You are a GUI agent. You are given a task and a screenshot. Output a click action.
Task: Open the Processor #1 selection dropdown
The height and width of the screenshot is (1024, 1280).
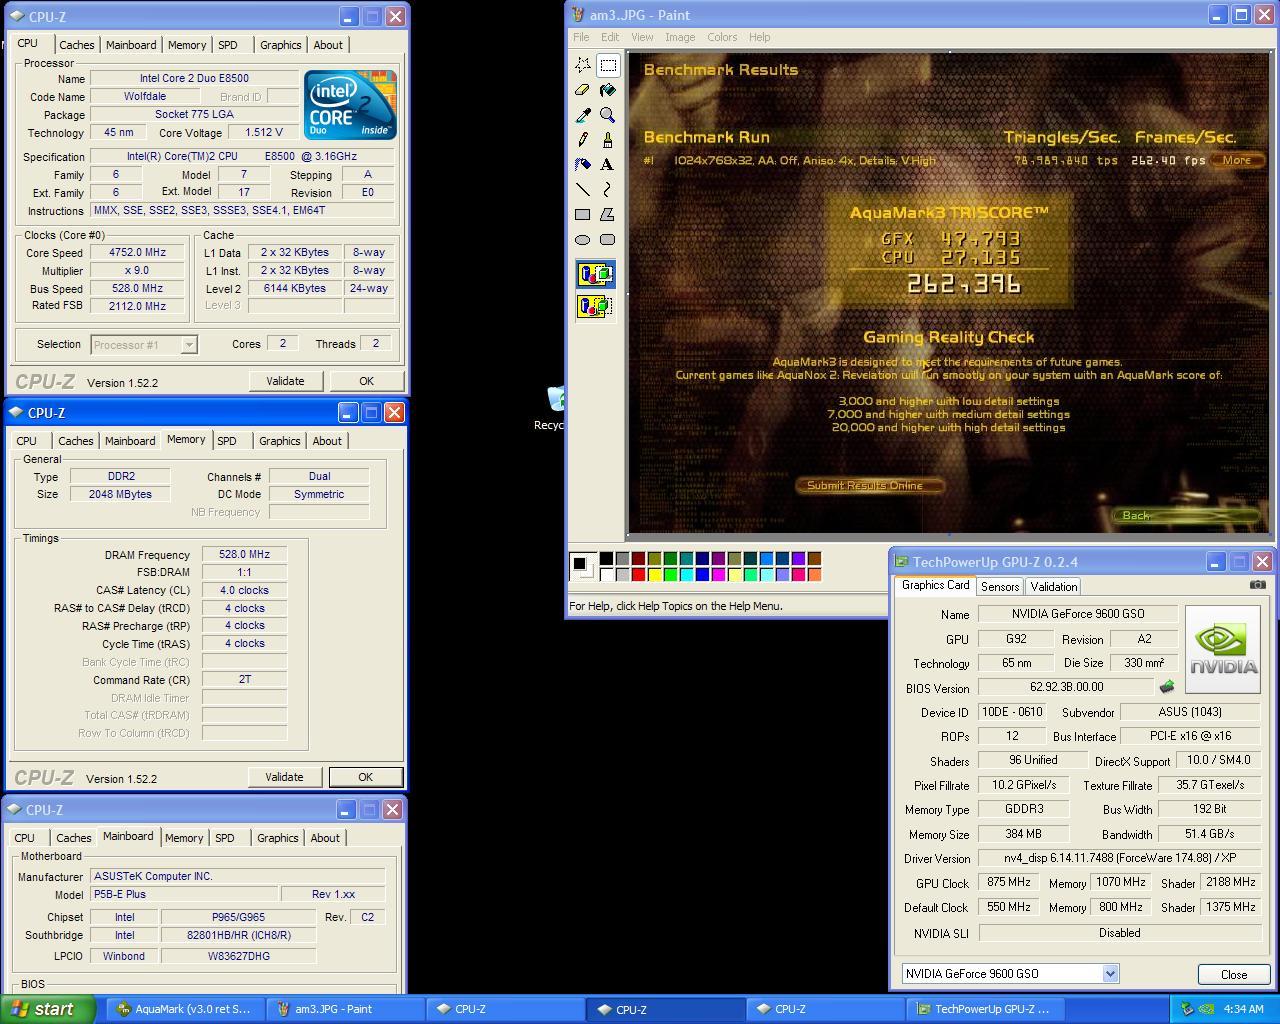(189, 345)
